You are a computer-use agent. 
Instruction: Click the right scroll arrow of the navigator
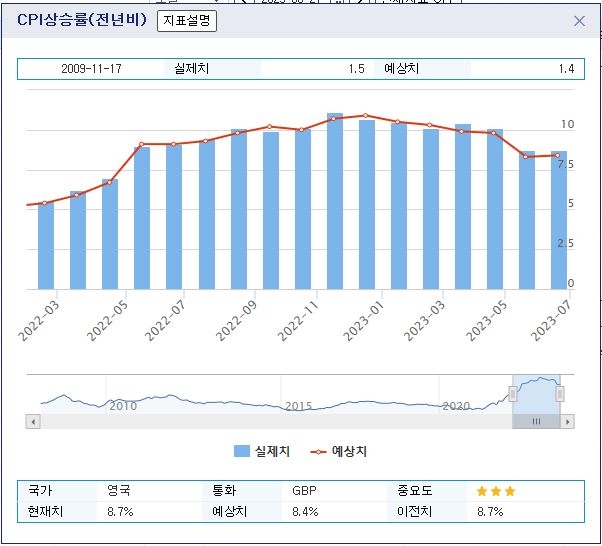(567, 422)
